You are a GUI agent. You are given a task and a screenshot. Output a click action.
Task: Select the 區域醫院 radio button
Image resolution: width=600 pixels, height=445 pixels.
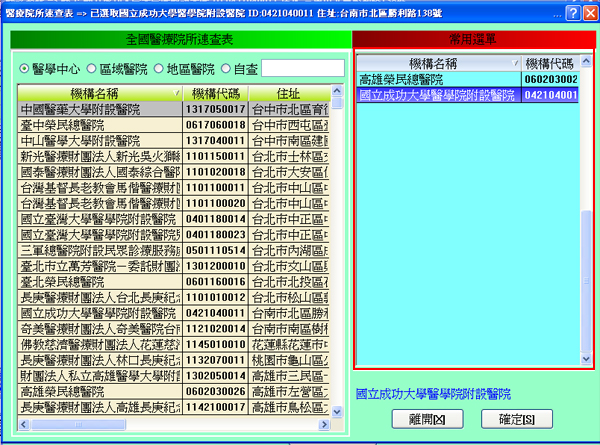tap(90, 68)
